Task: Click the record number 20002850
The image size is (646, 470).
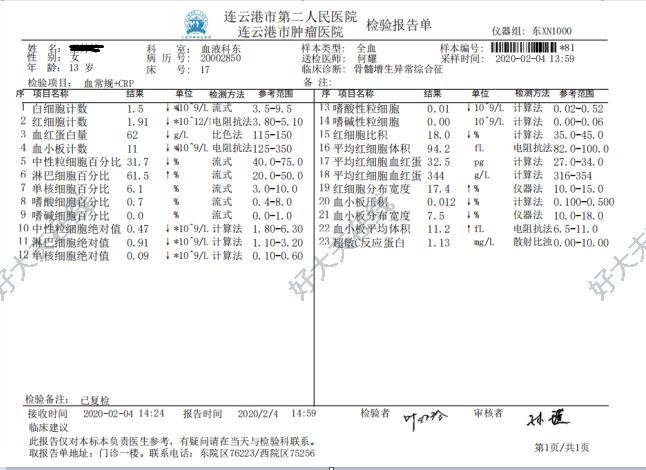Action: [x=221, y=58]
